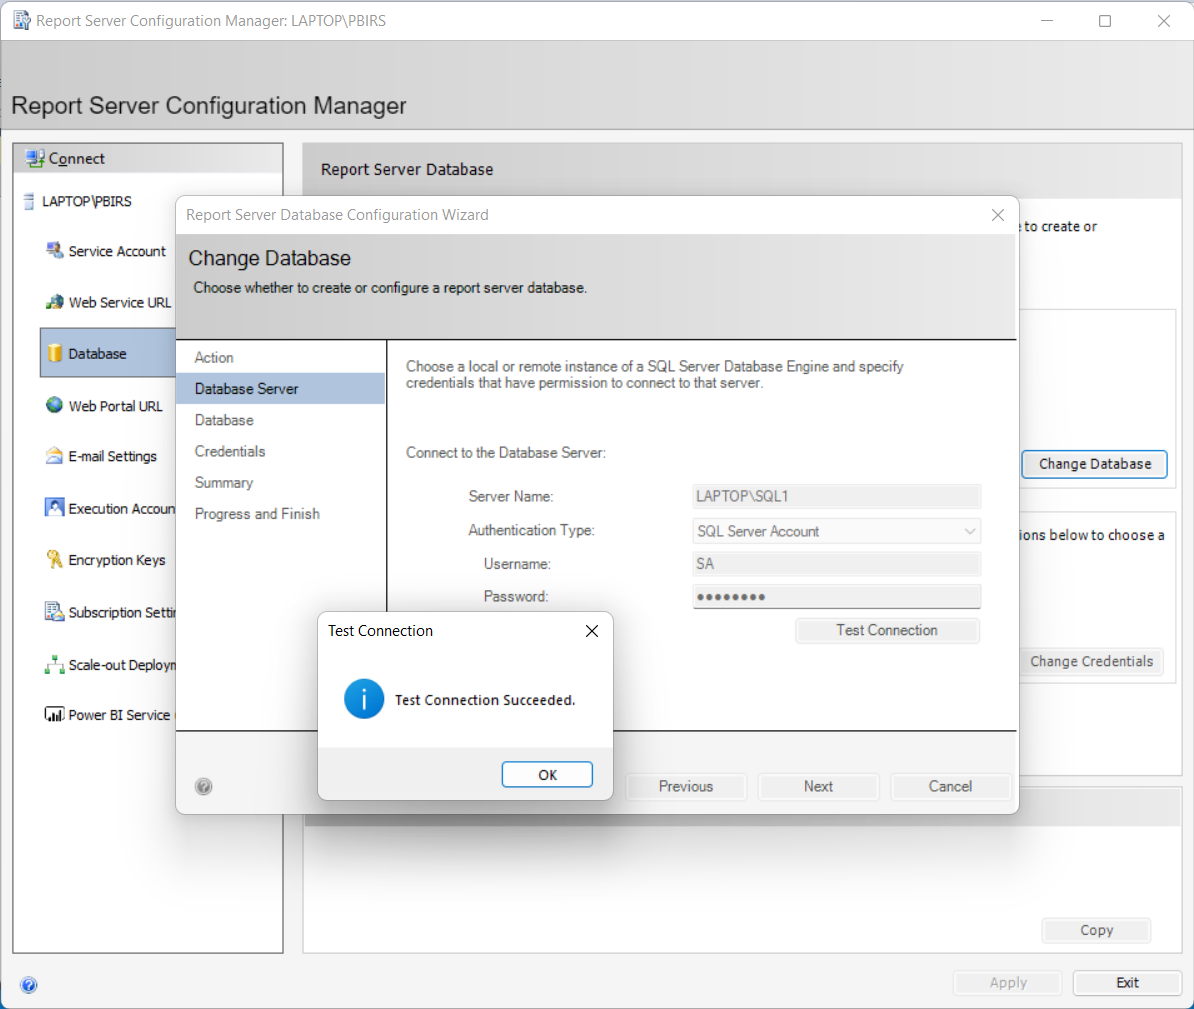1194x1009 pixels.
Task: Open E-mail Settings configuration
Action: coord(114,456)
